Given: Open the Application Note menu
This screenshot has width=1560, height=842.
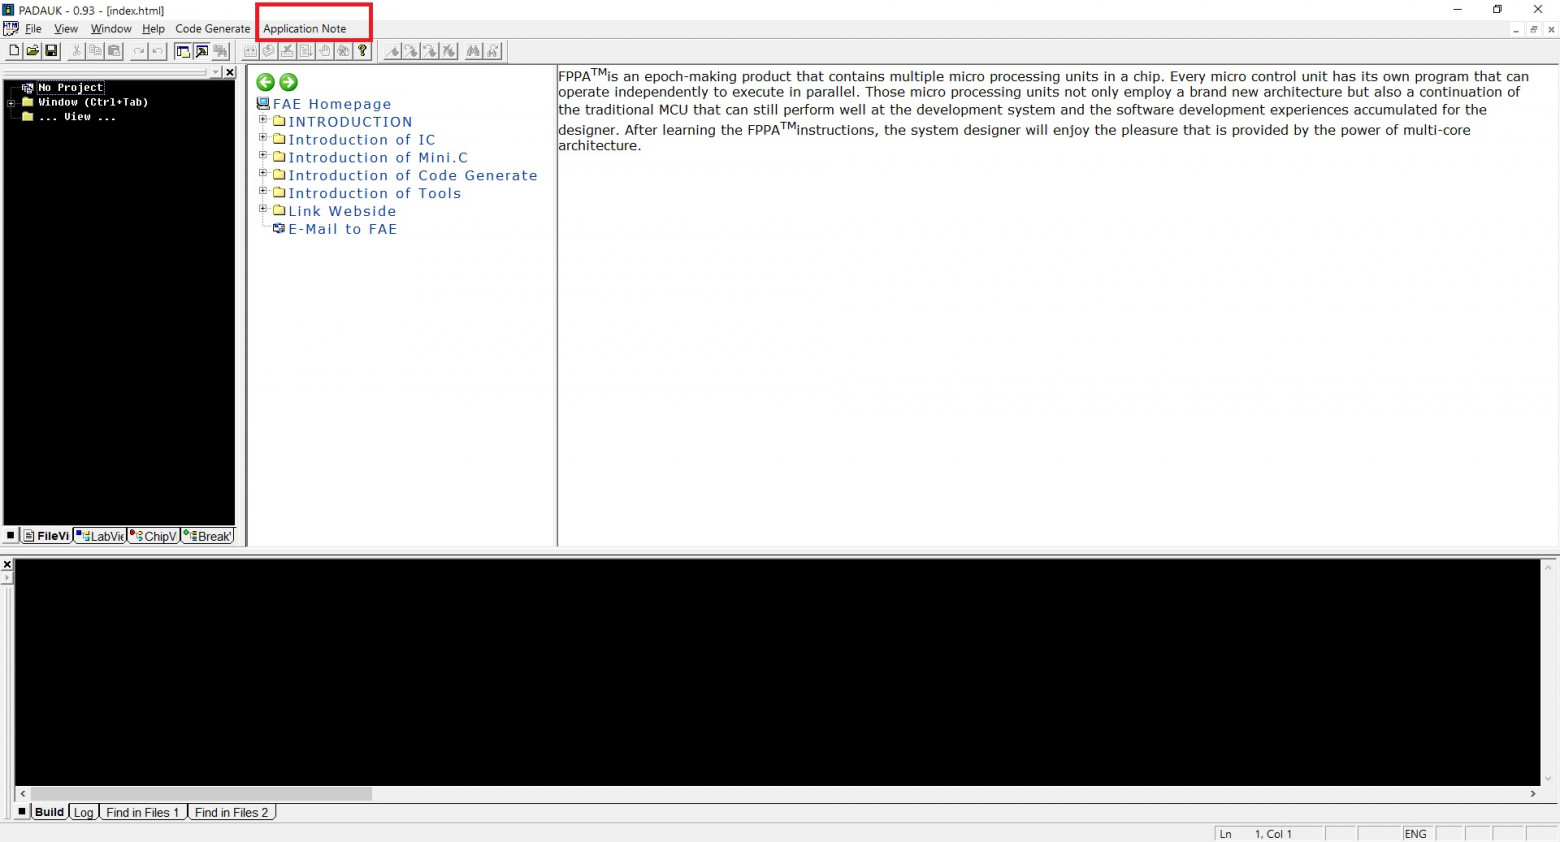Looking at the screenshot, I should coord(305,29).
